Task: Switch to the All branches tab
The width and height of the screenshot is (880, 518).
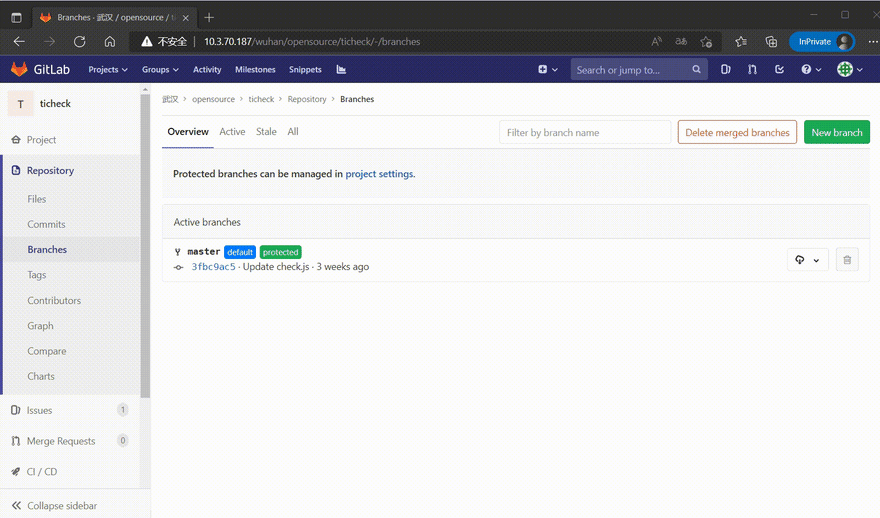Action: coord(293,132)
